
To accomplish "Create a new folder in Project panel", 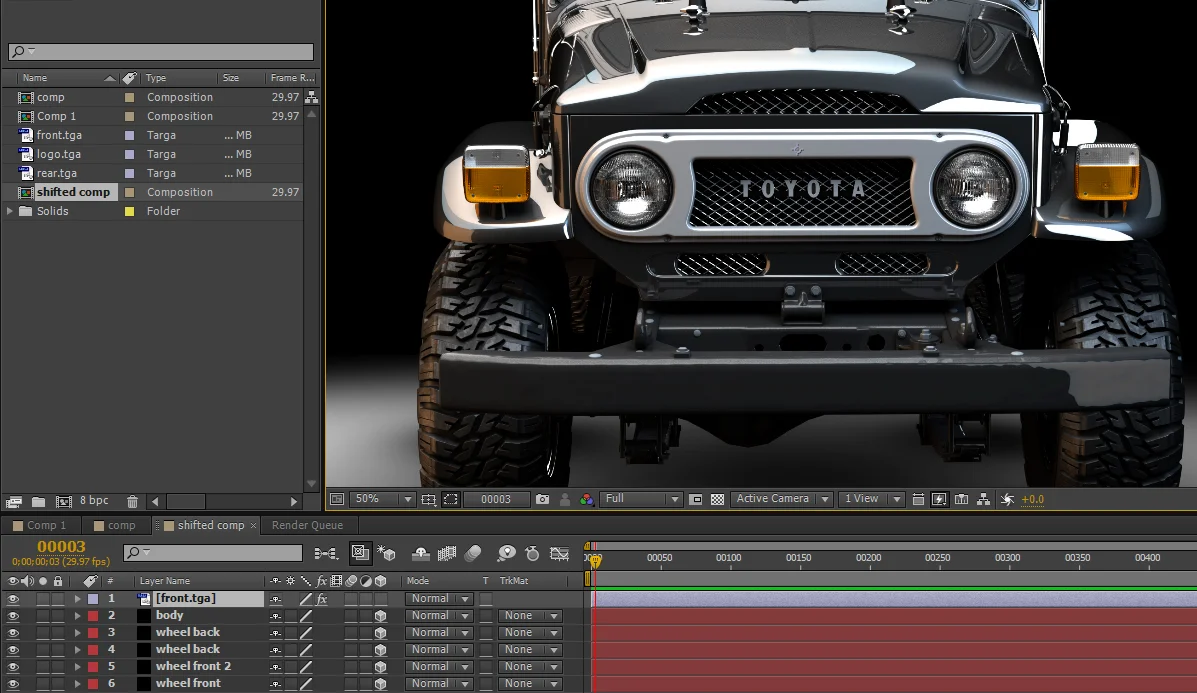I will pyautogui.click(x=38, y=501).
